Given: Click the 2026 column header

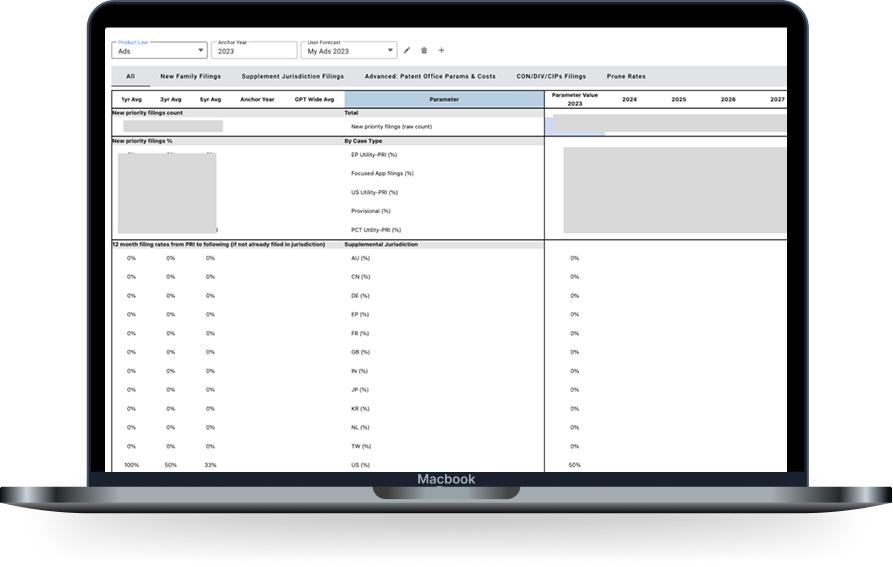Looking at the screenshot, I should click(x=728, y=99).
